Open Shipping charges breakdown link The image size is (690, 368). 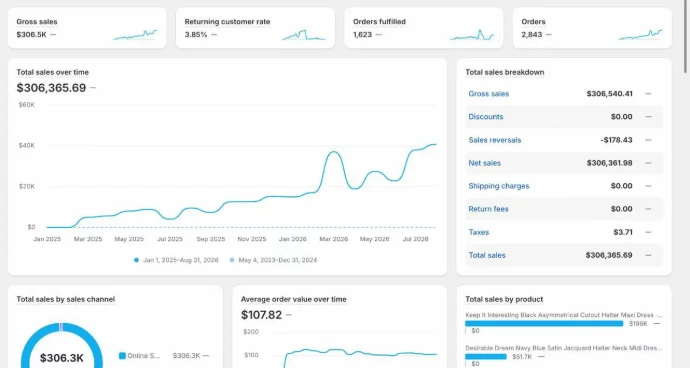pyautogui.click(x=499, y=186)
